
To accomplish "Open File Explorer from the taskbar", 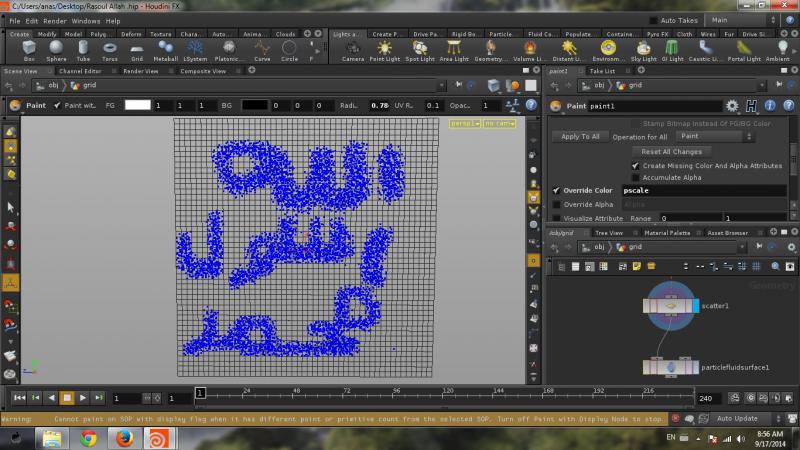I will tap(52, 439).
